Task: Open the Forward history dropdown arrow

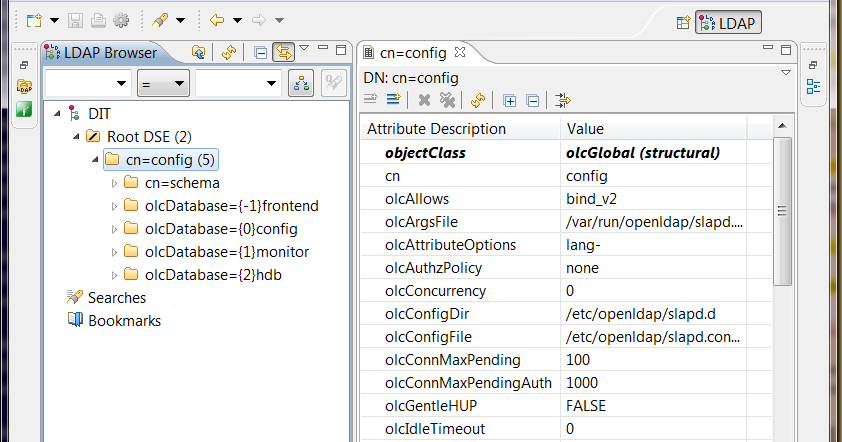Action: (279, 21)
